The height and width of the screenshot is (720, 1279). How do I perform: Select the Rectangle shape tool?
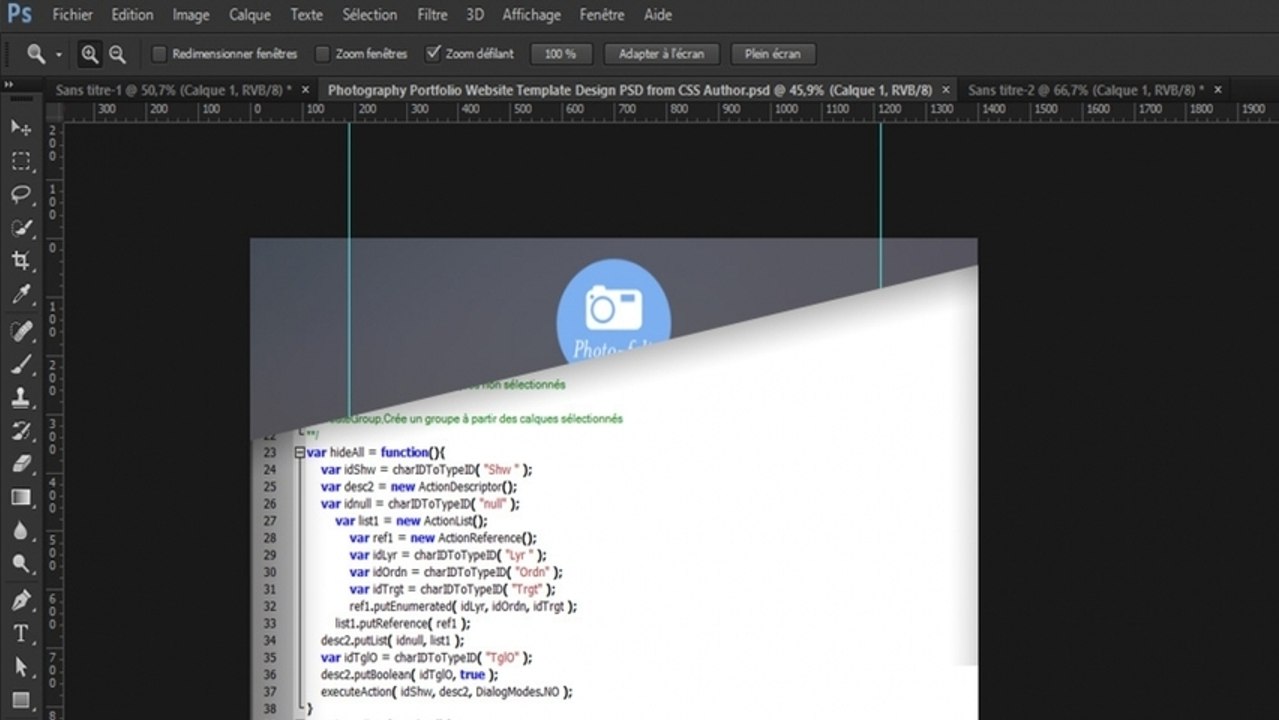21,700
